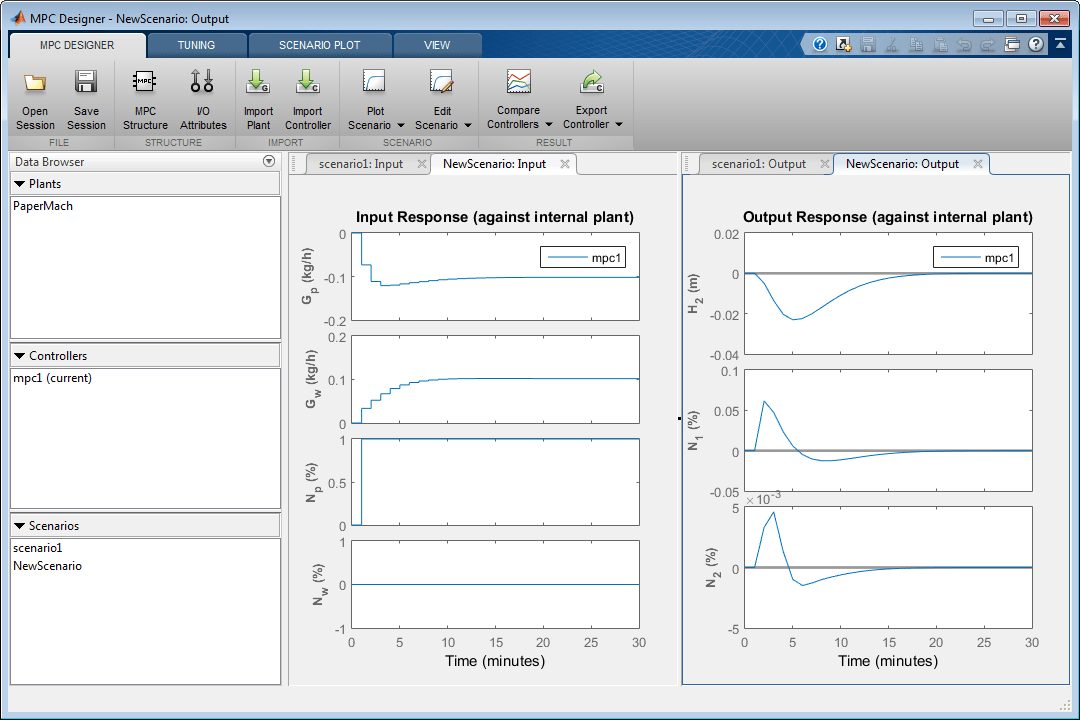Screen dimensions: 1080x720
Task: Collapse the Scenarios section
Action: pos(19,526)
